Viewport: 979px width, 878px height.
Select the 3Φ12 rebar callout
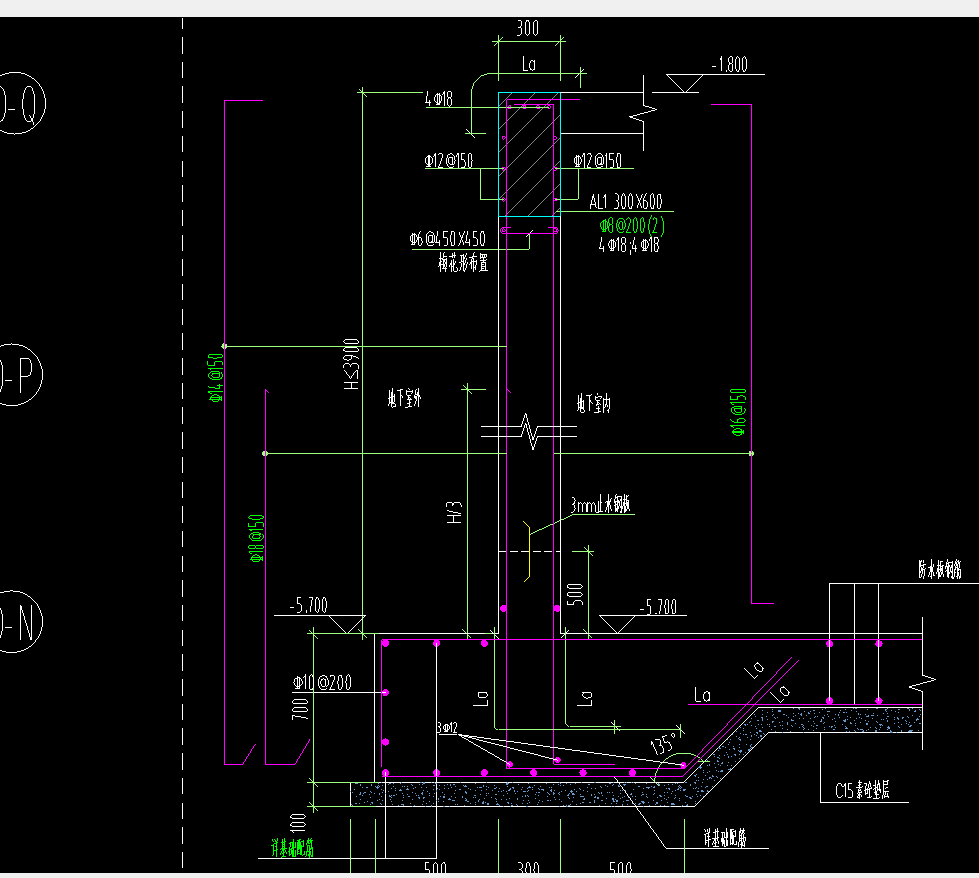[447, 728]
